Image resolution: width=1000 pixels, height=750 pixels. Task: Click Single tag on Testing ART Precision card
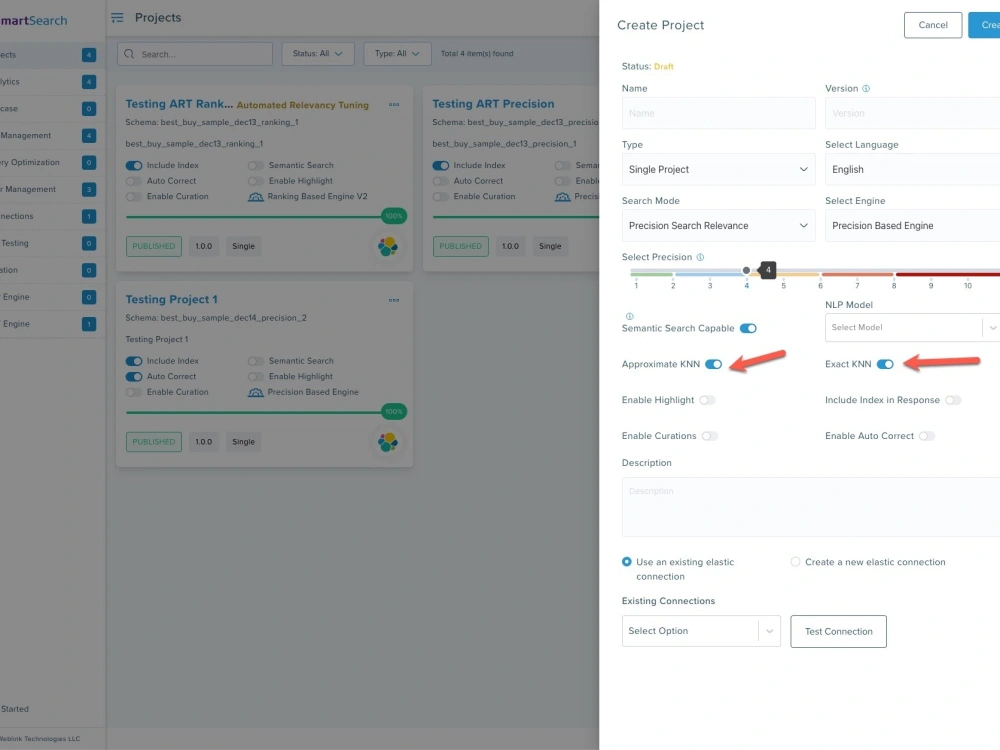pyautogui.click(x=550, y=246)
